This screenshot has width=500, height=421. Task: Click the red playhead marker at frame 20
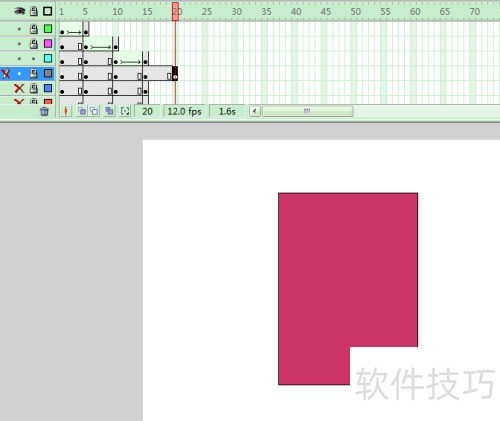pyautogui.click(x=175, y=11)
